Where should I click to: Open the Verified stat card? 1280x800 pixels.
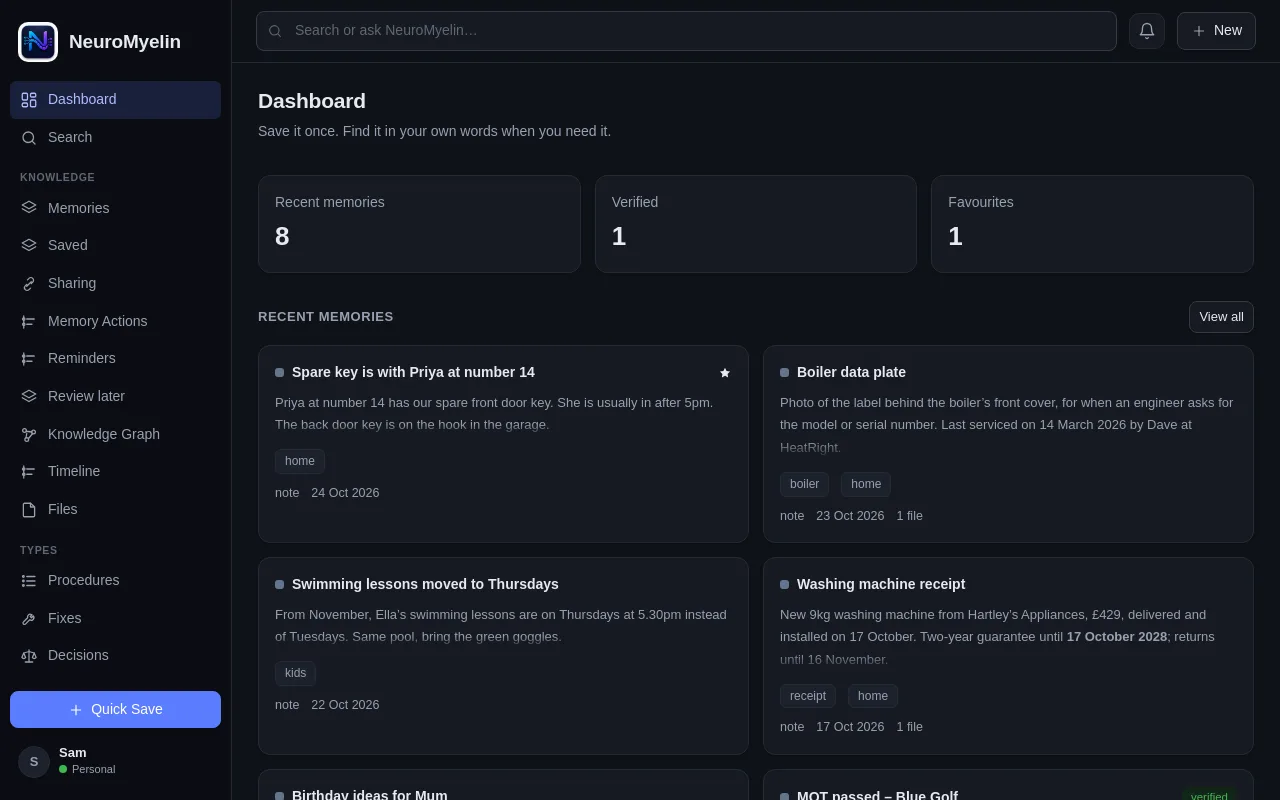click(756, 224)
